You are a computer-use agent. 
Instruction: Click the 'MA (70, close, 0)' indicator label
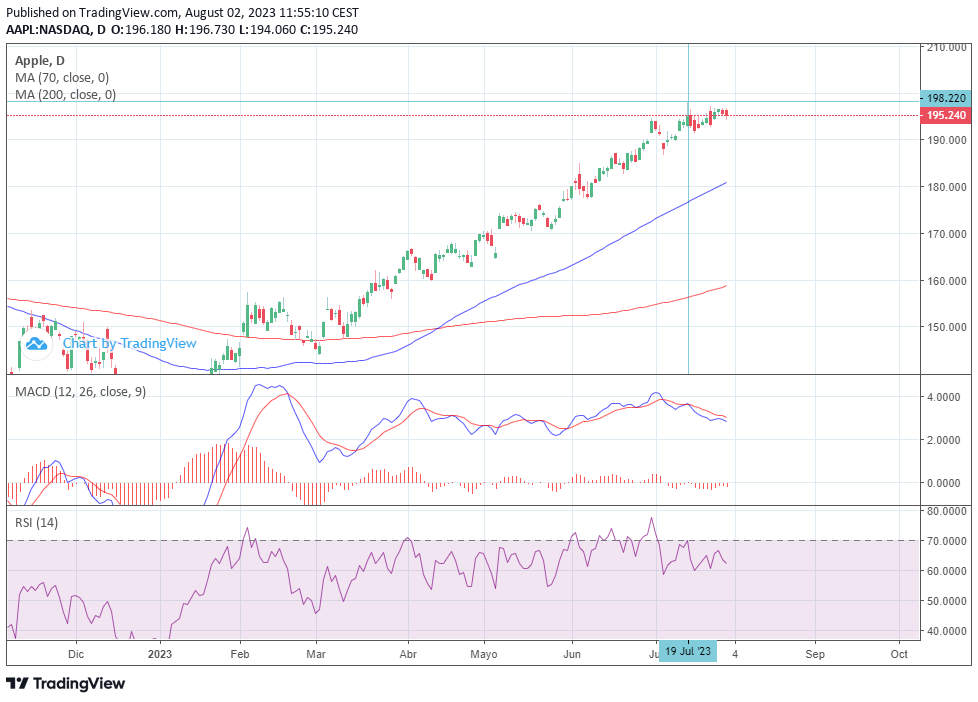click(62, 78)
